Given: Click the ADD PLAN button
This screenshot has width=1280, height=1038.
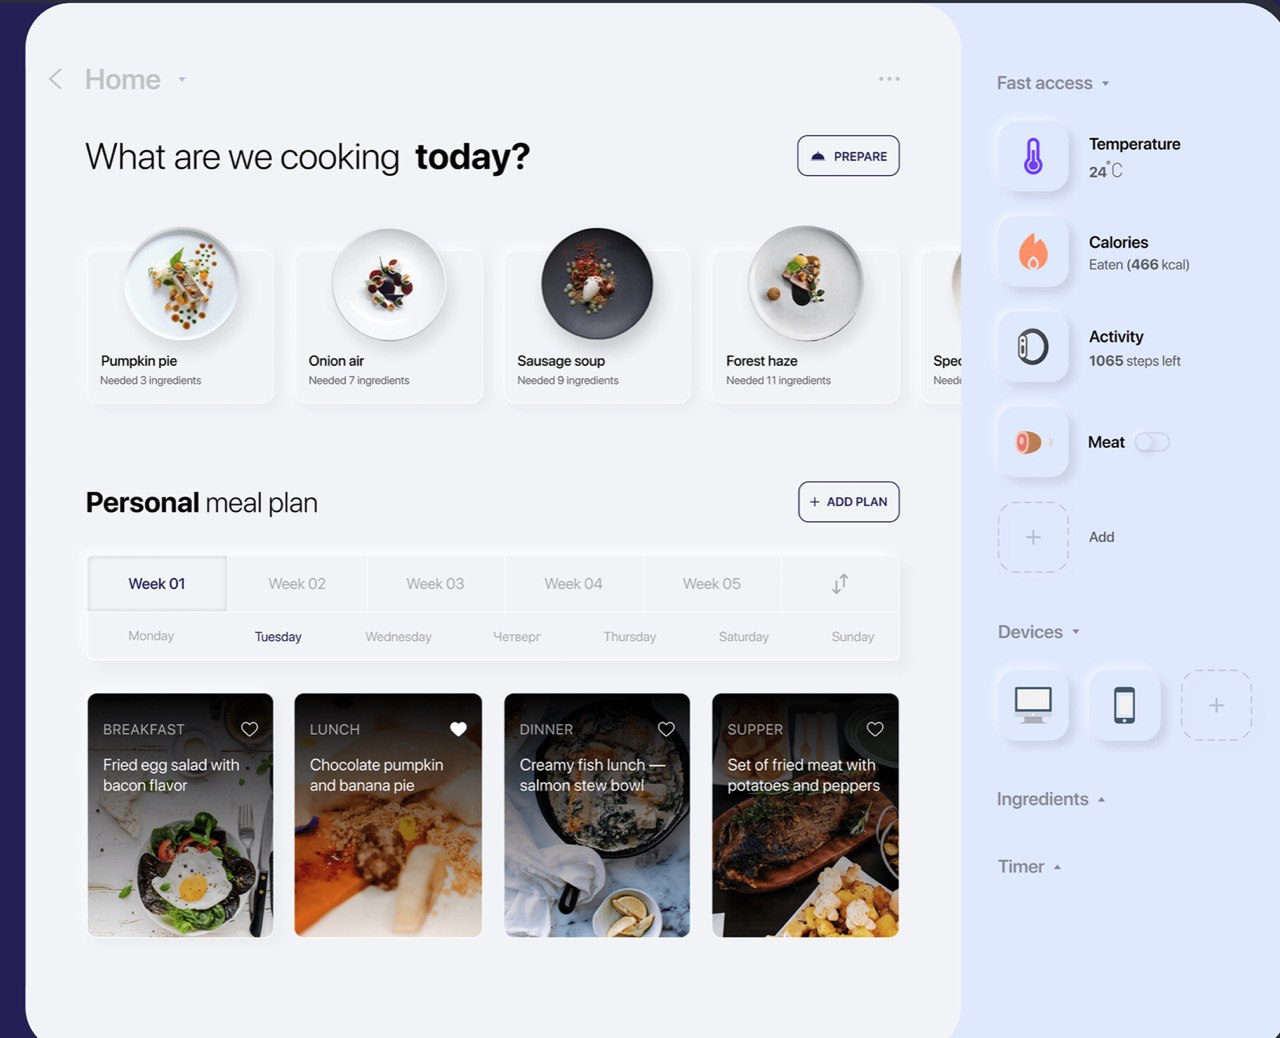Looking at the screenshot, I should (x=848, y=502).
